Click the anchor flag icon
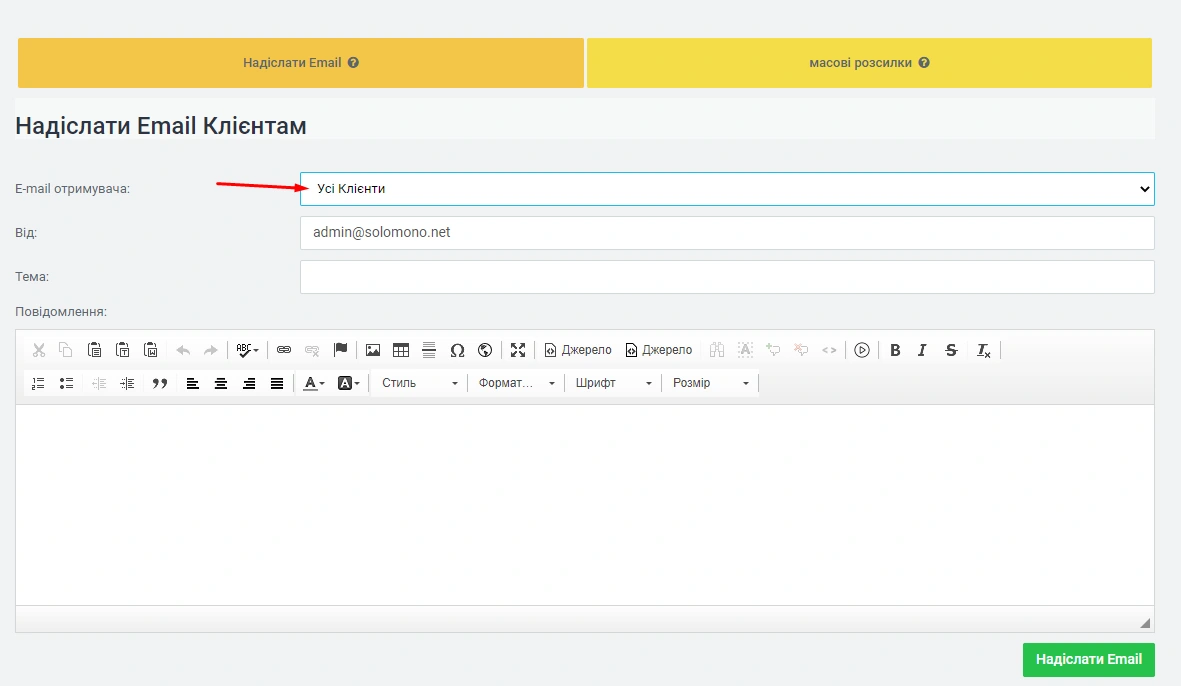Screen dimensions: 1181x686 pos(340,350)
